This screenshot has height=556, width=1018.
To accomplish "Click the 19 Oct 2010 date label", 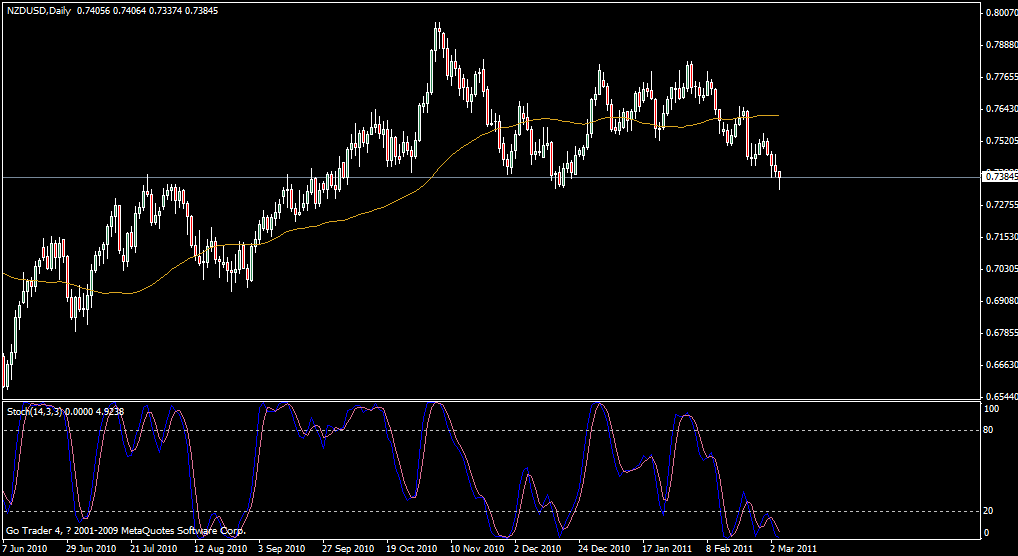I will click(412, 549).
